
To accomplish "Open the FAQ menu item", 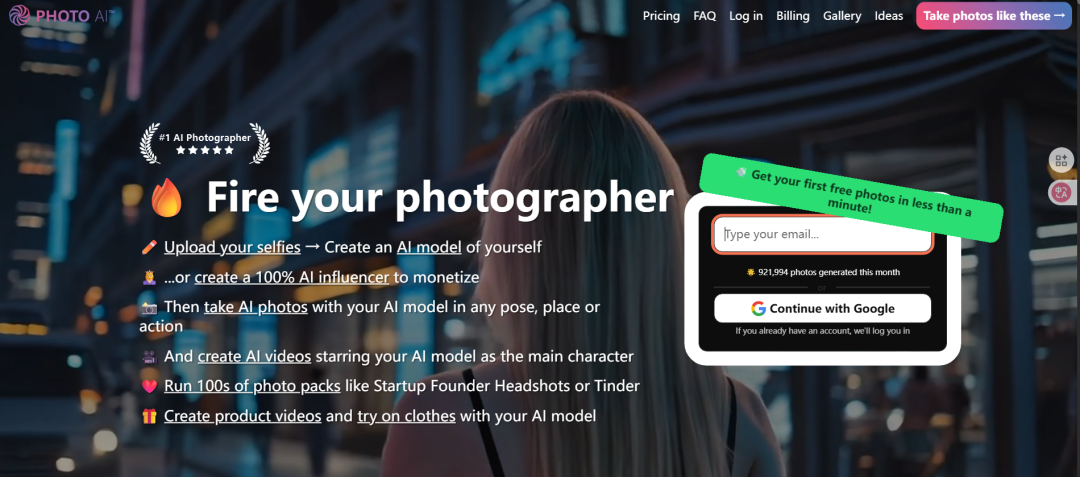I will tap(705, 16).
